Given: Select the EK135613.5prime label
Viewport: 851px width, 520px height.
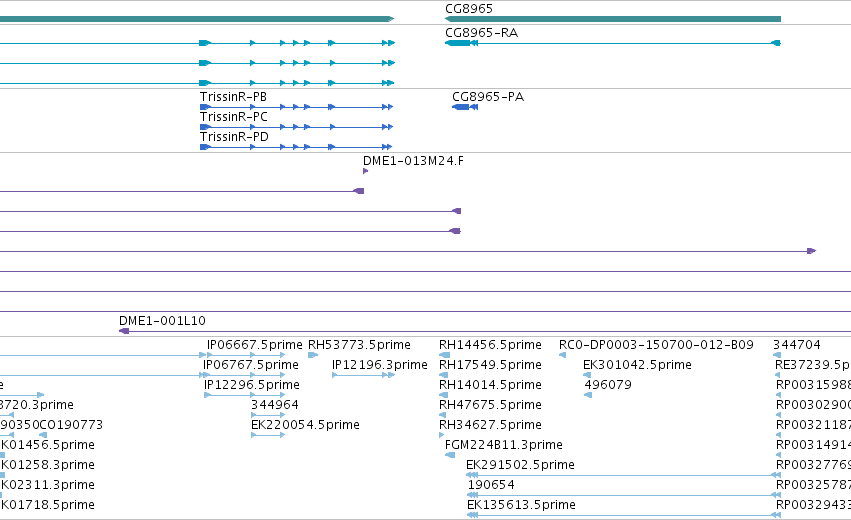Looking at the screenshot, I should point(521,505).
